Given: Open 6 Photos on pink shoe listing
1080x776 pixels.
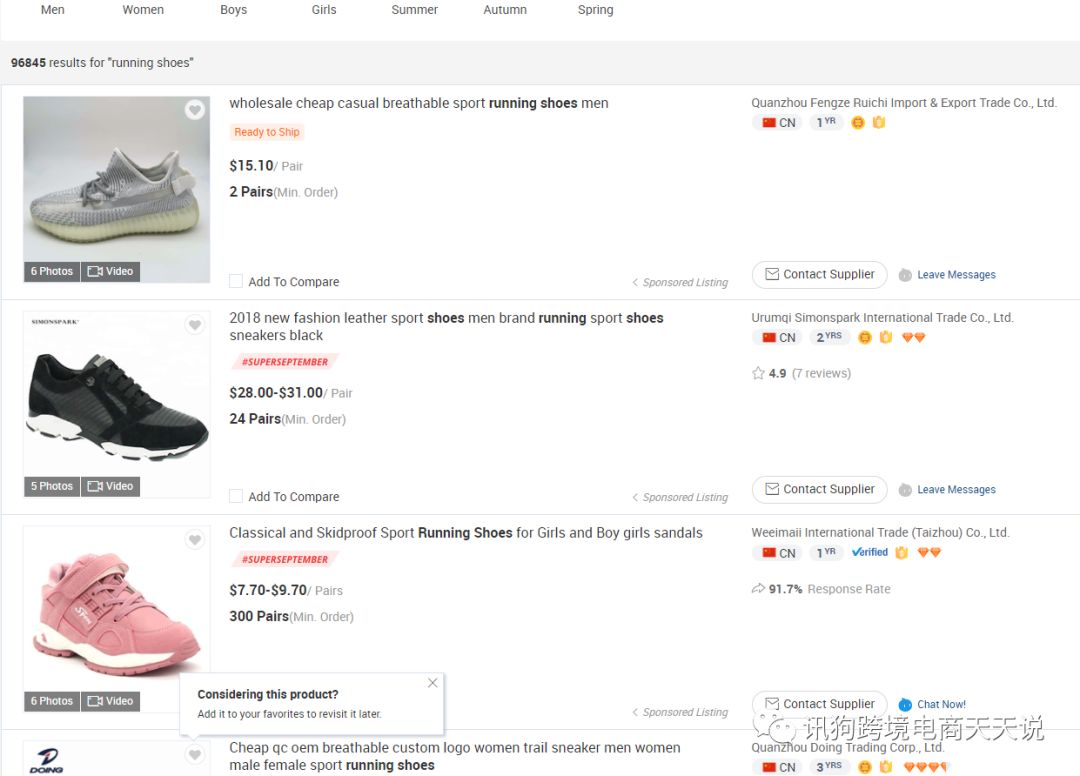Looking at the screenshot, I should point(52,701).
